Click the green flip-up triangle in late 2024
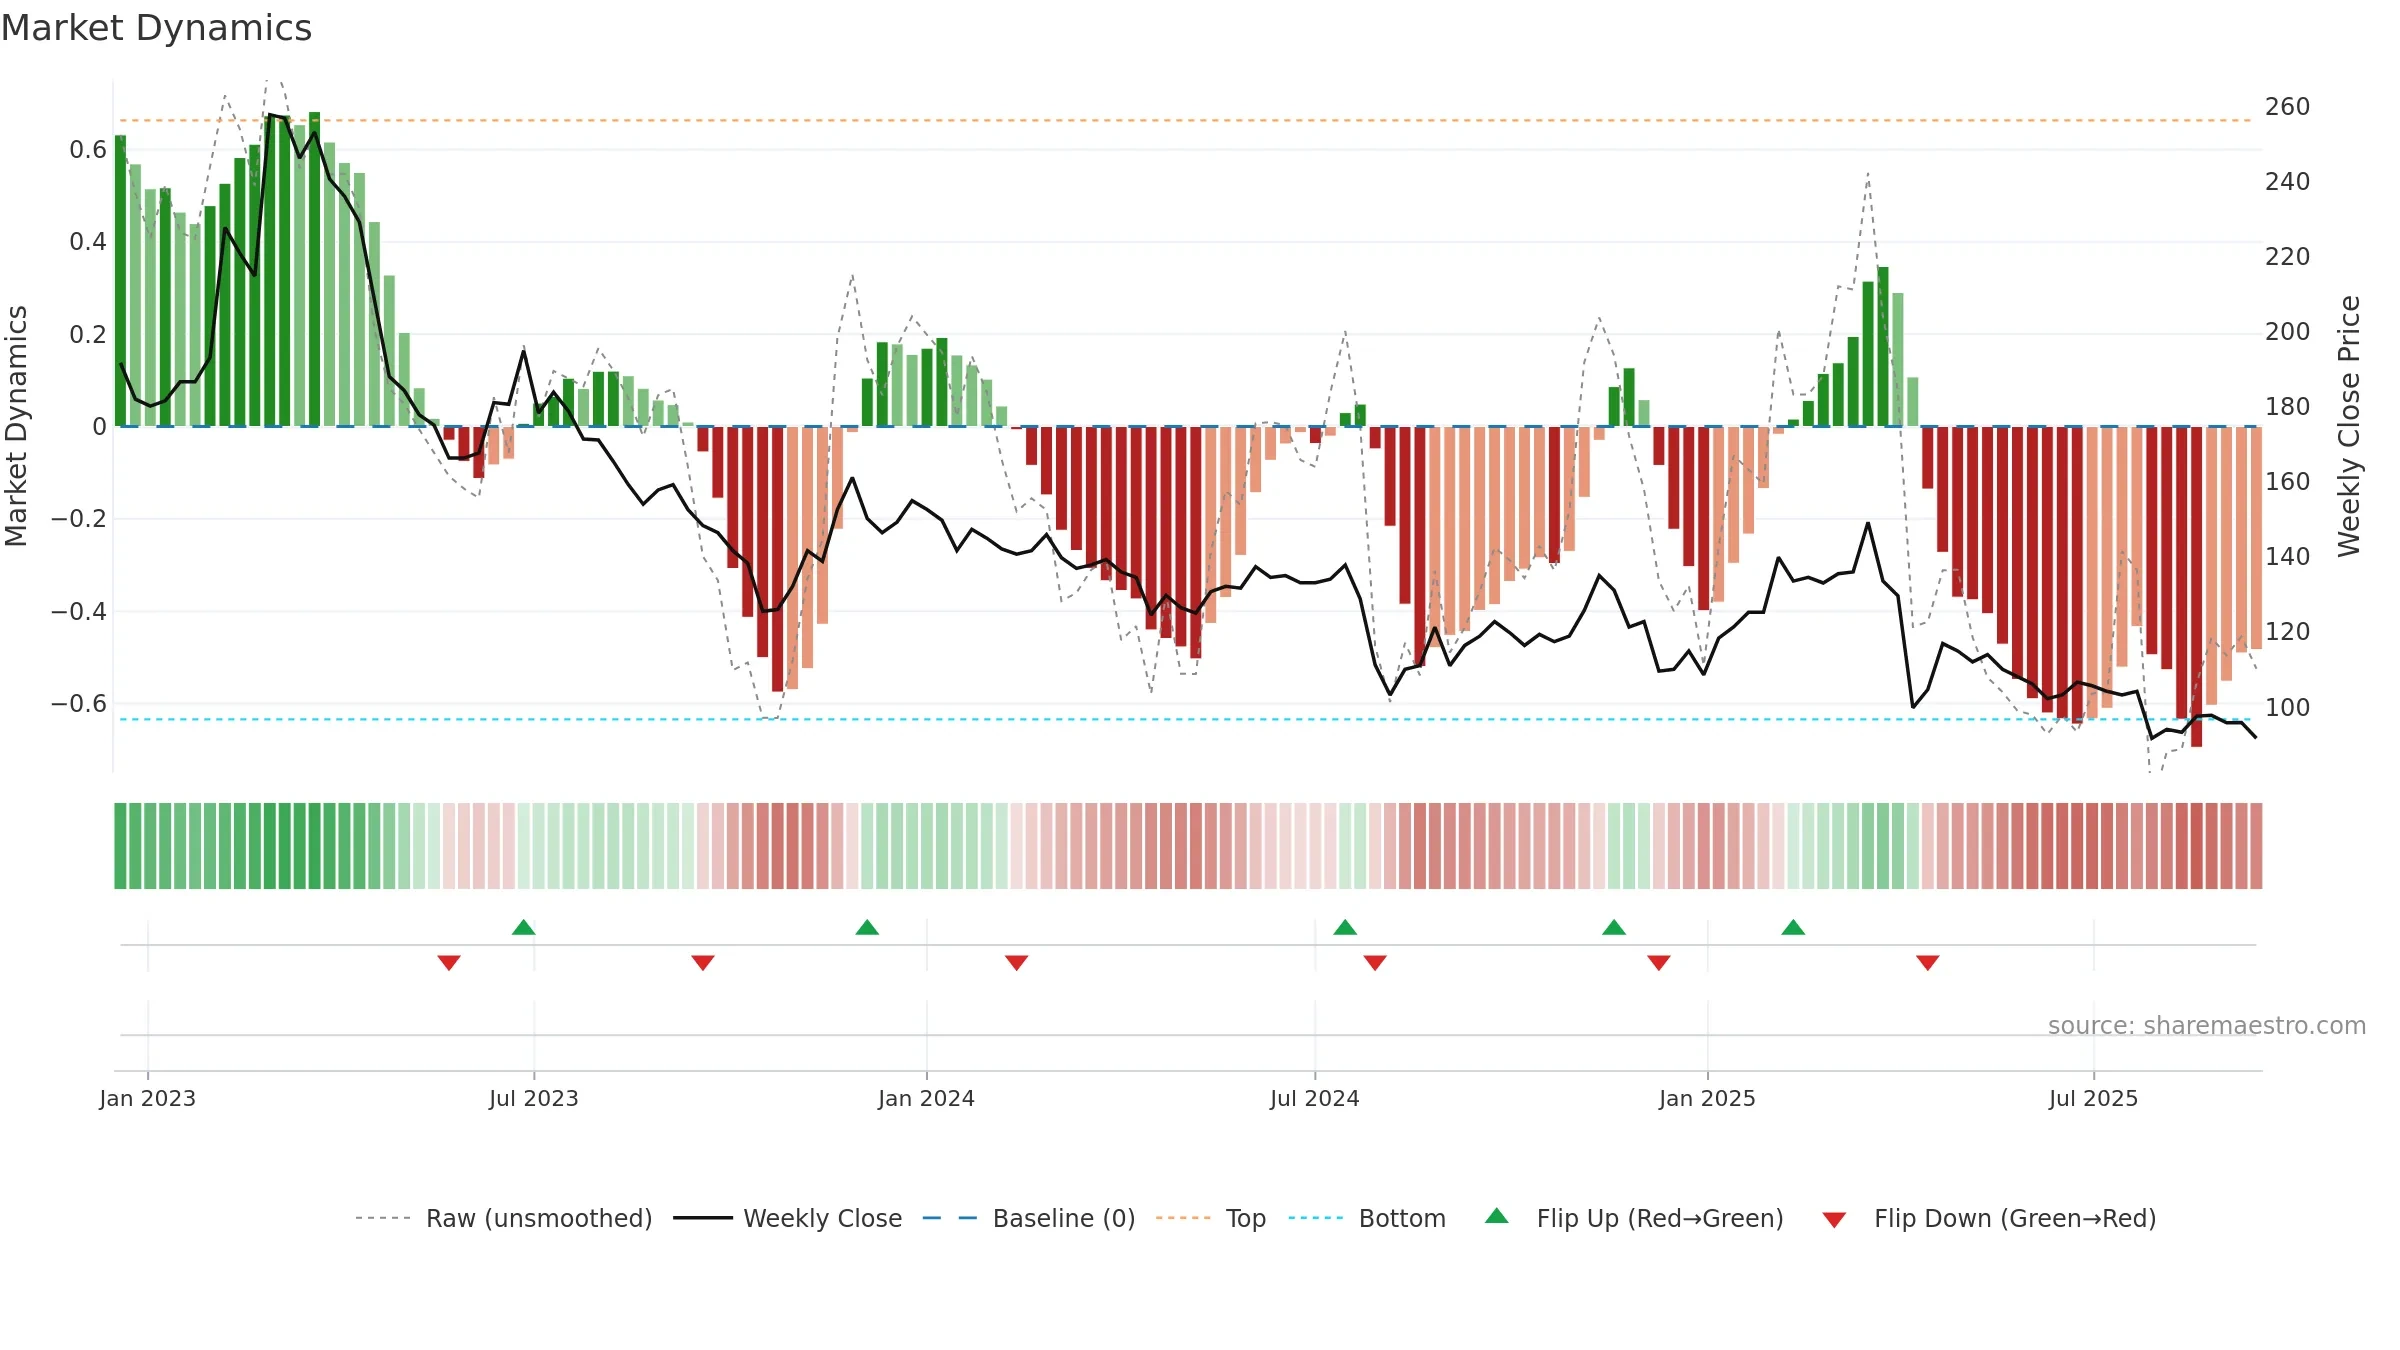The height and width of the screenshot is (1350, 2400). tap(1614, 927)
